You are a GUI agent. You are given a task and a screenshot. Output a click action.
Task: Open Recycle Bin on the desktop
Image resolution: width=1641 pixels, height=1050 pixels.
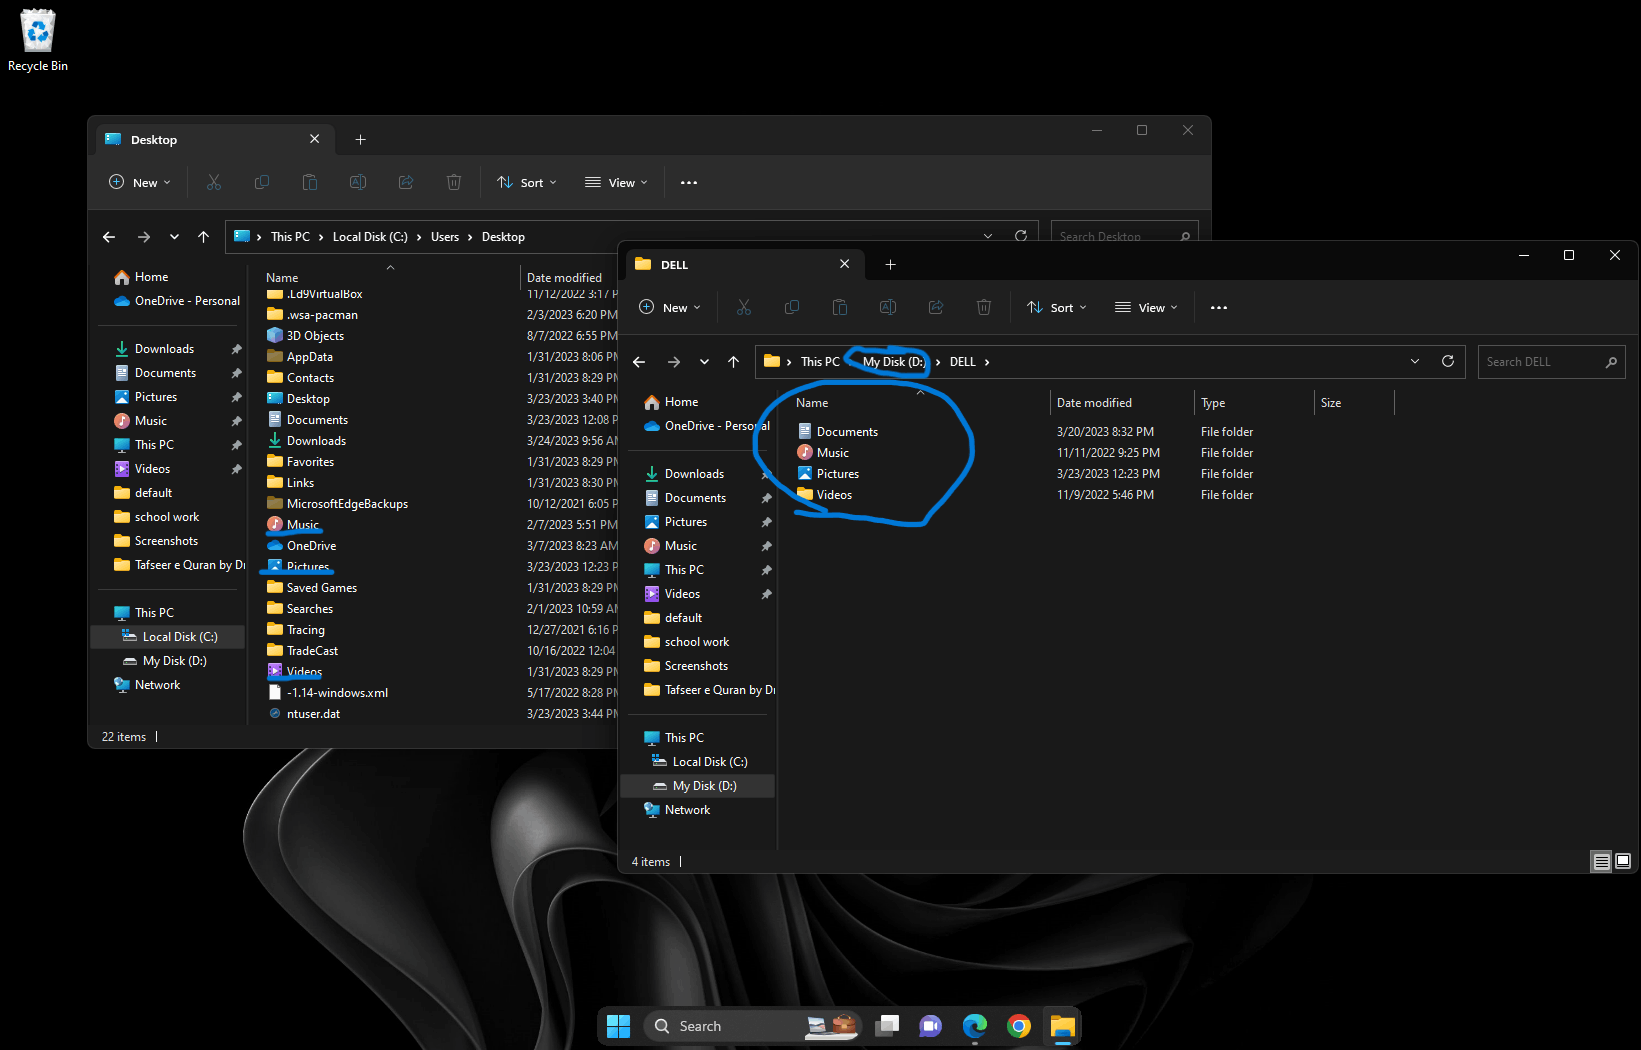point(38,41)
